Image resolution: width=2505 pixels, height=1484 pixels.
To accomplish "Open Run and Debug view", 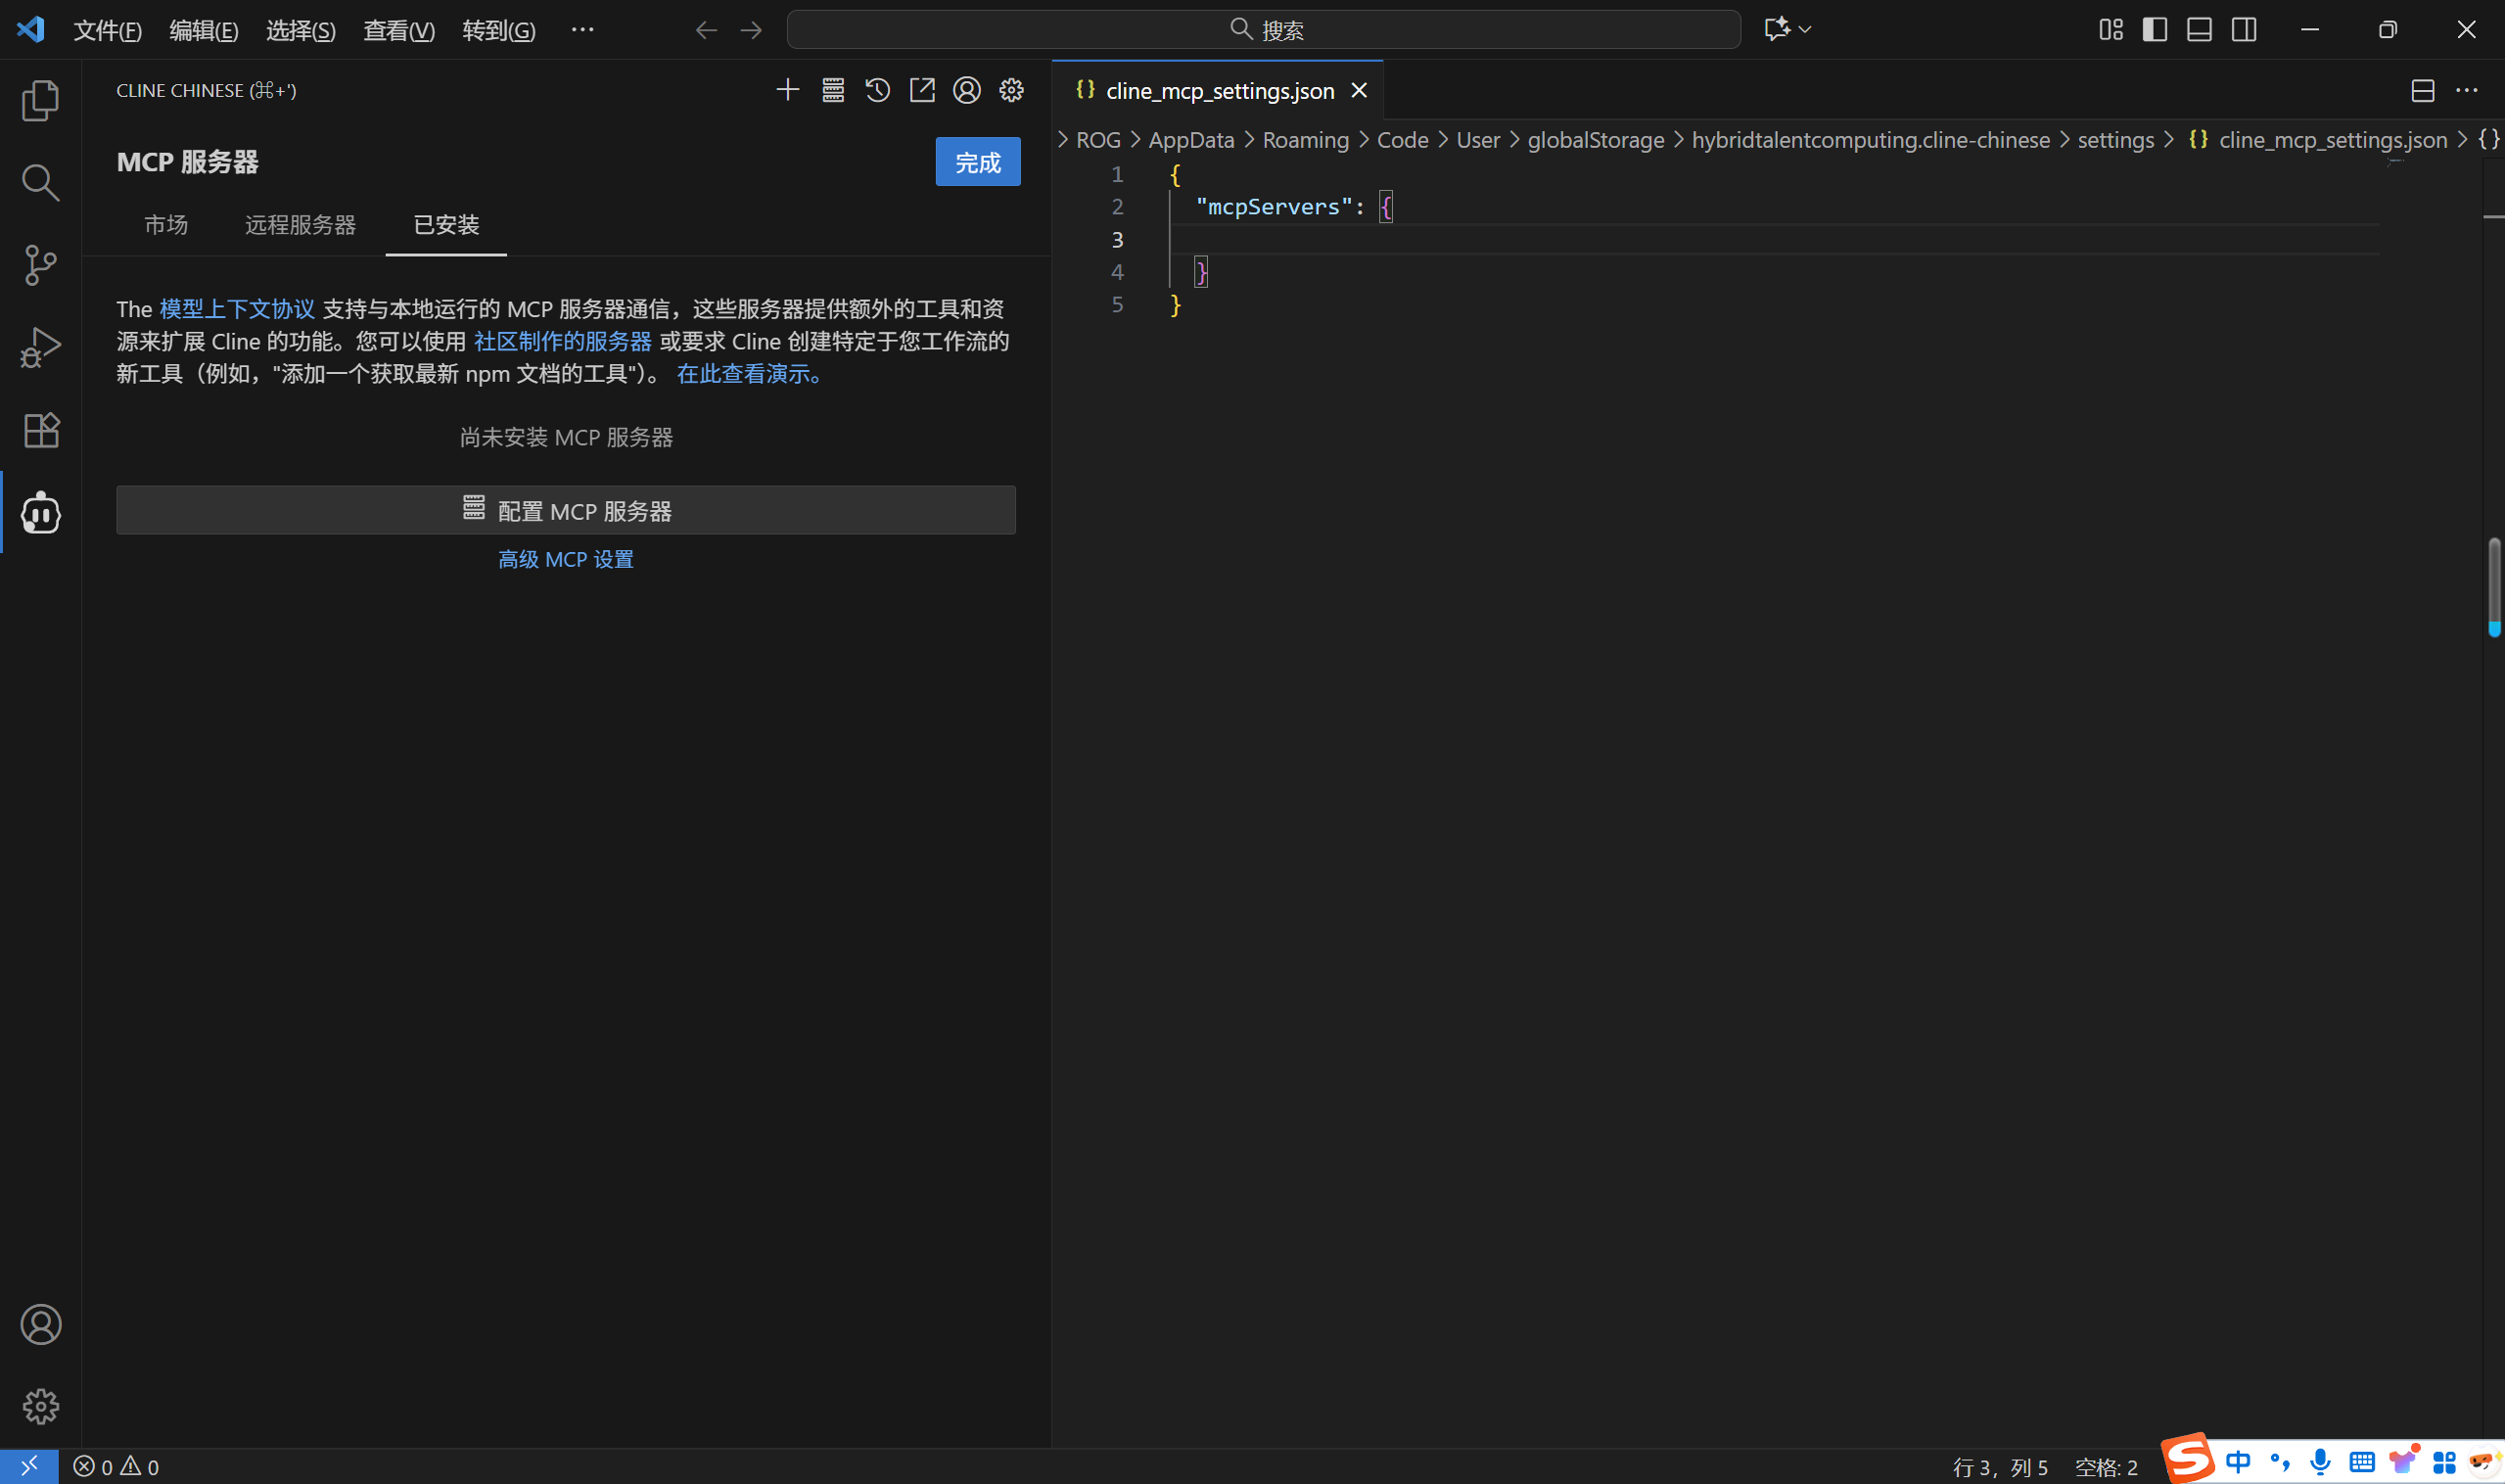I will click(x=40, y=348).
